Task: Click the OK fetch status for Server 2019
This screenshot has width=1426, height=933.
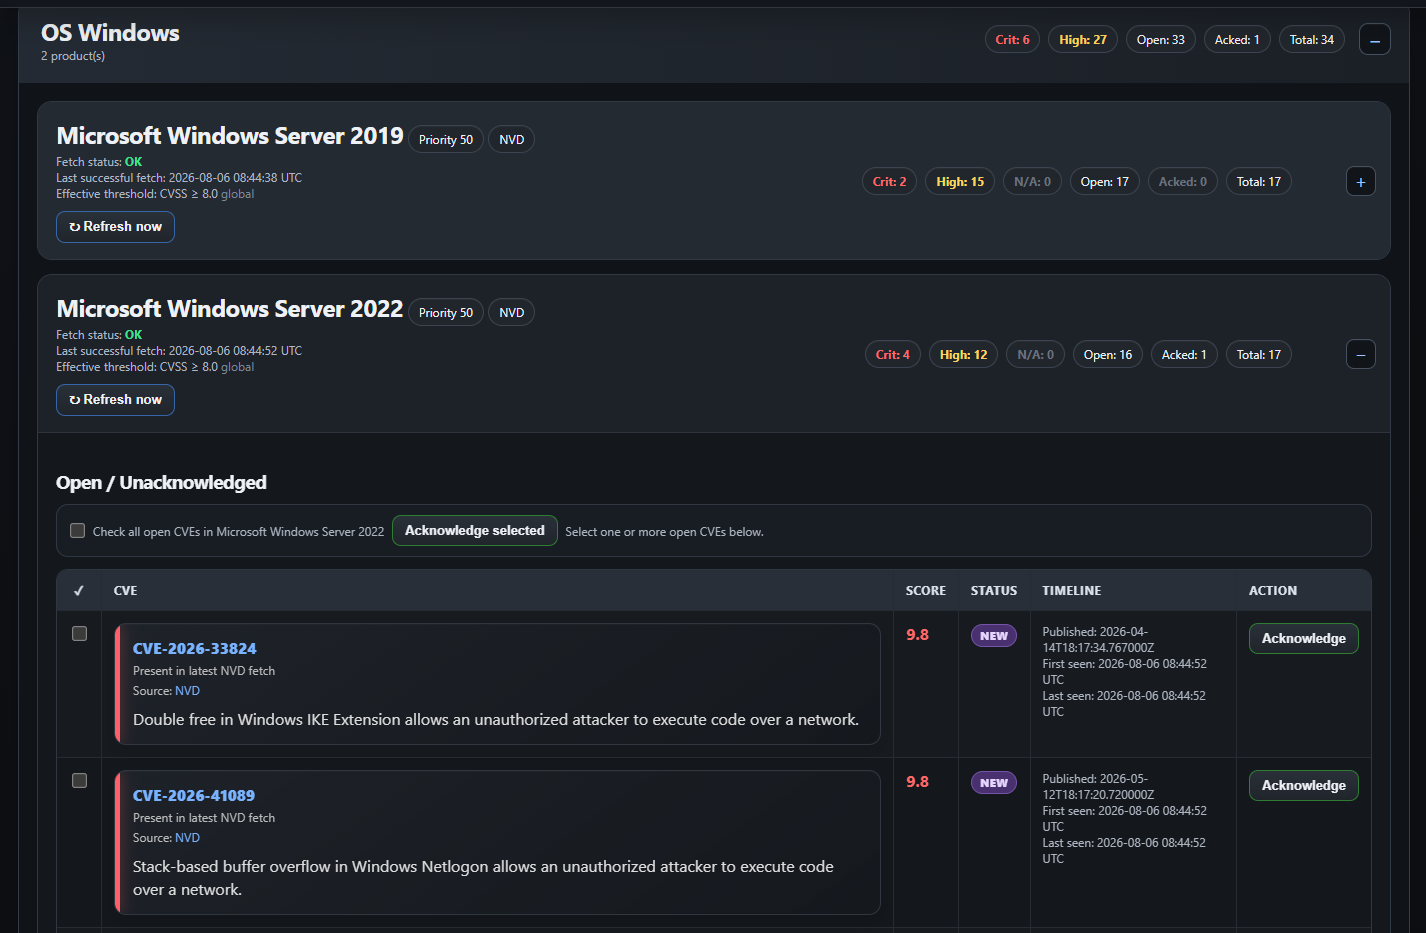Action: [x=133, y=162]
